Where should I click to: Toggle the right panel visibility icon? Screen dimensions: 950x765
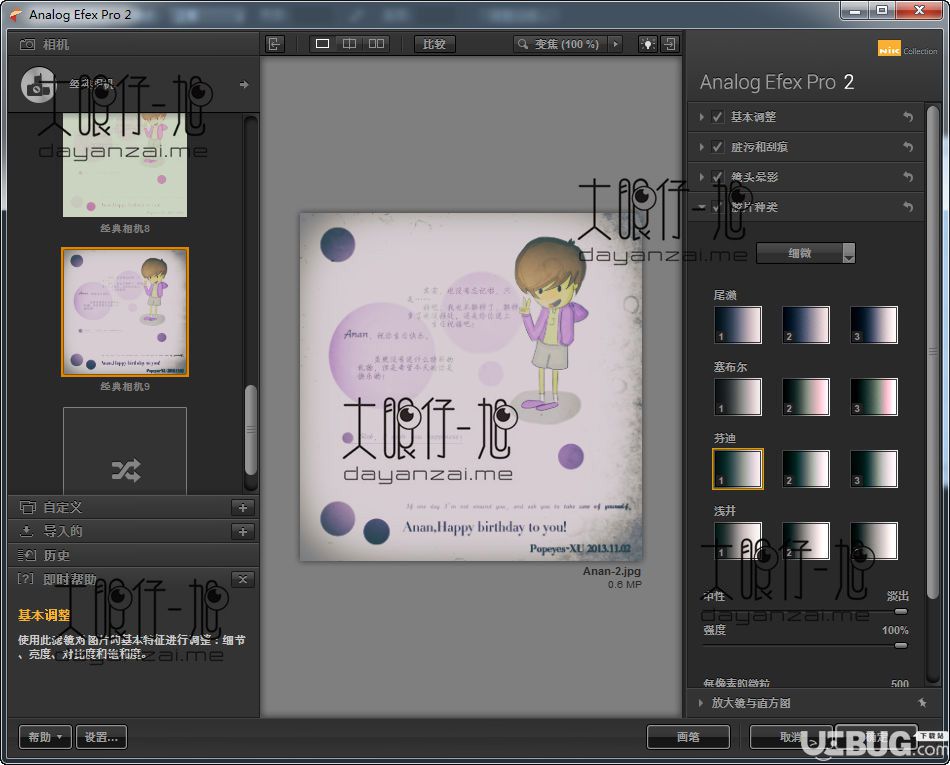[x=669, y=44]
